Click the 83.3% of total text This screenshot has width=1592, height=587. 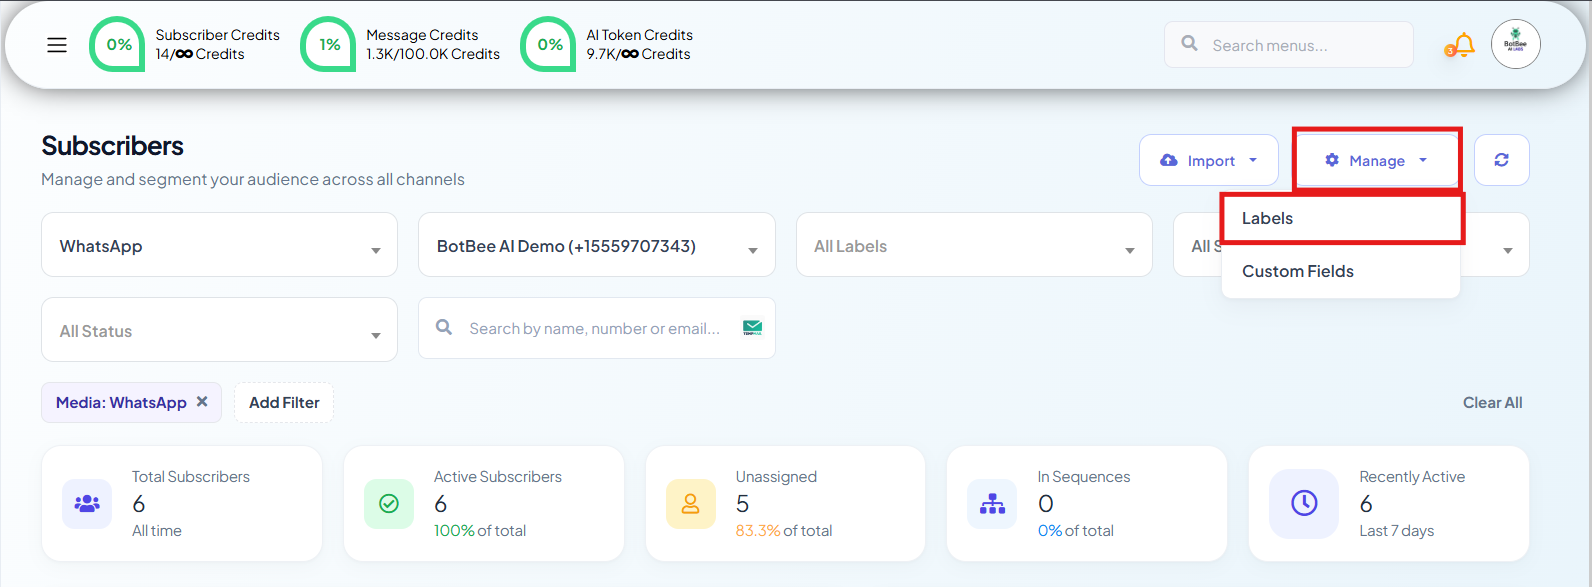[x=784, y=531]
